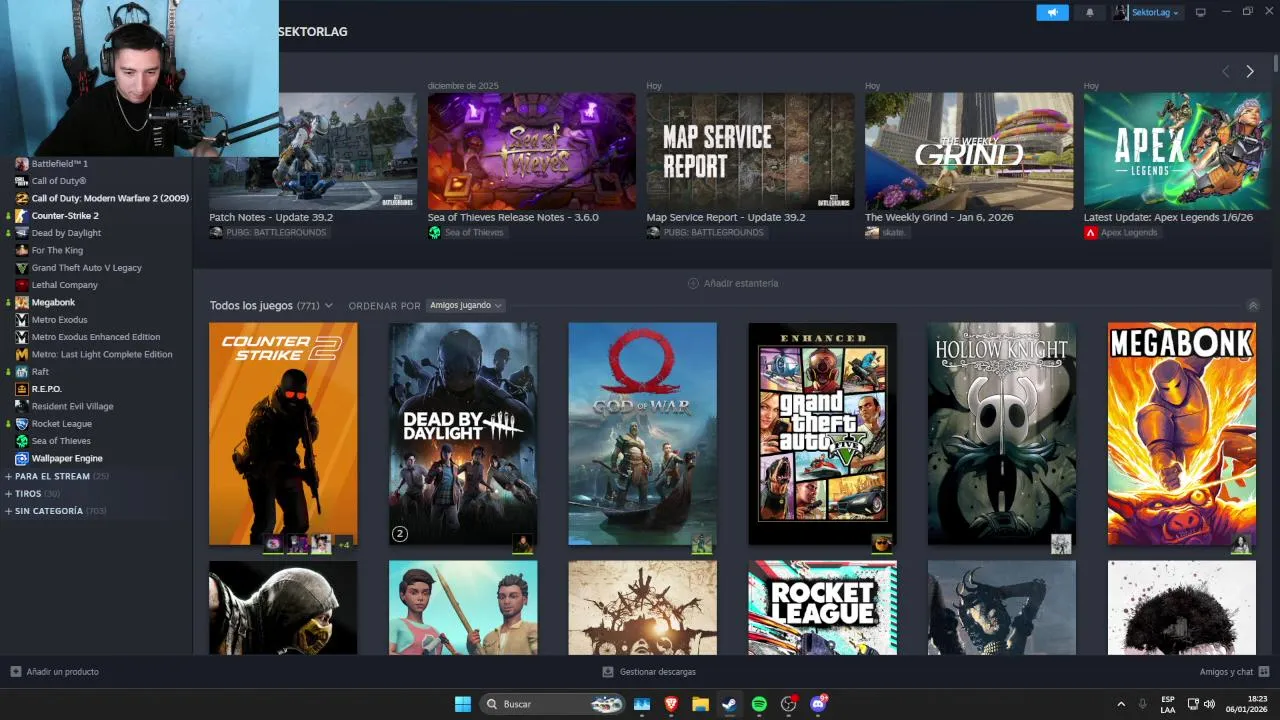Collapse the shelf with double-chevron icon
Viewport: 1280px width, 720px height.
(1253, 306)
